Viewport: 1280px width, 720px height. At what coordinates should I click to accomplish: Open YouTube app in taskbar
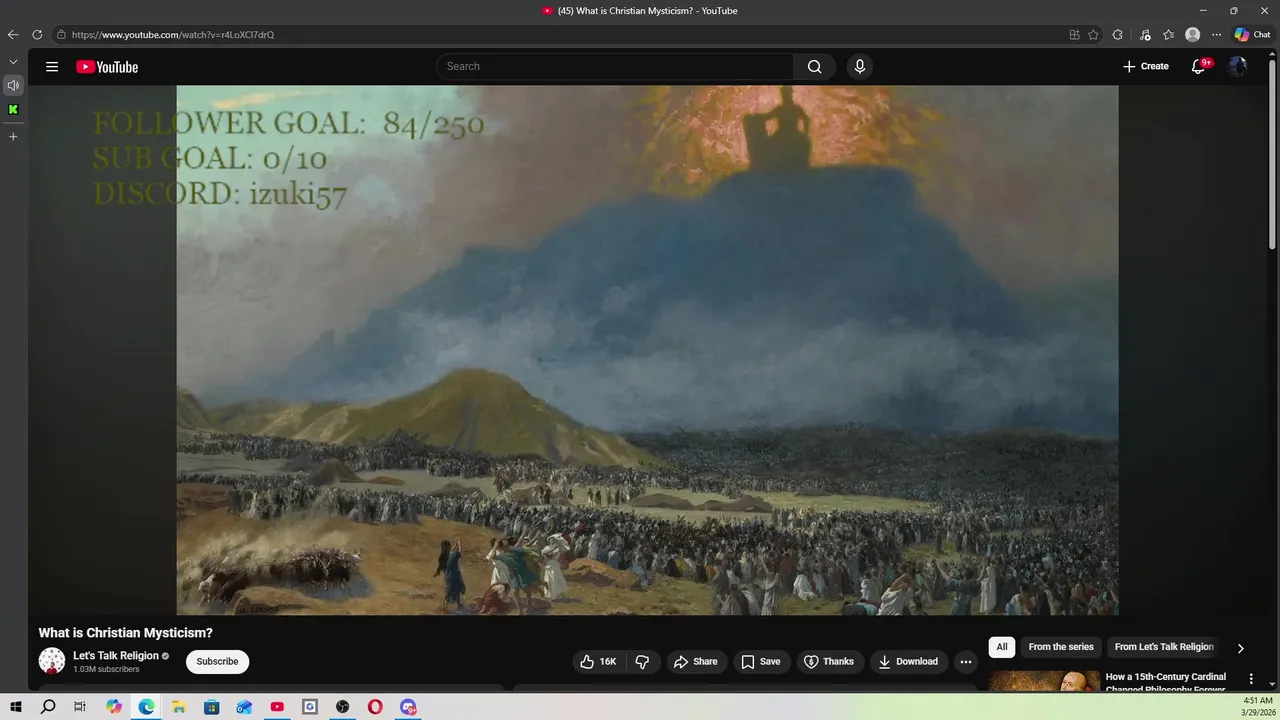pos(277,707)
